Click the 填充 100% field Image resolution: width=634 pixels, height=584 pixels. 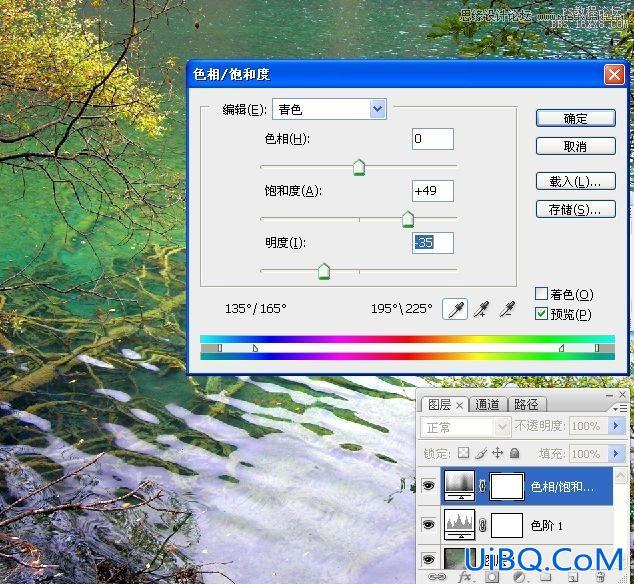point(588,453)
